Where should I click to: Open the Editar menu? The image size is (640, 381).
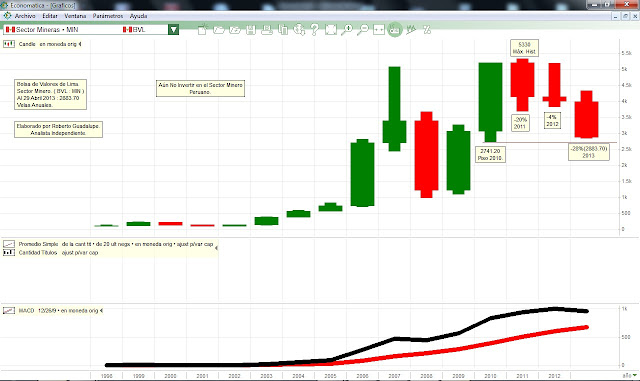point(50,16)
